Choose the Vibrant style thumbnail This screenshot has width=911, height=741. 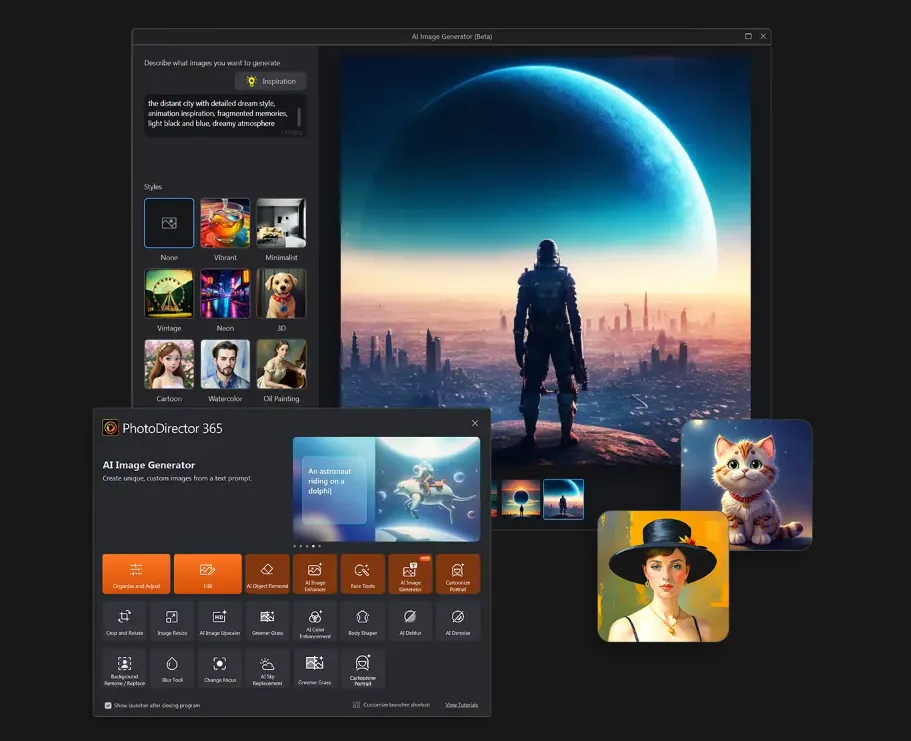coord(225,223)
